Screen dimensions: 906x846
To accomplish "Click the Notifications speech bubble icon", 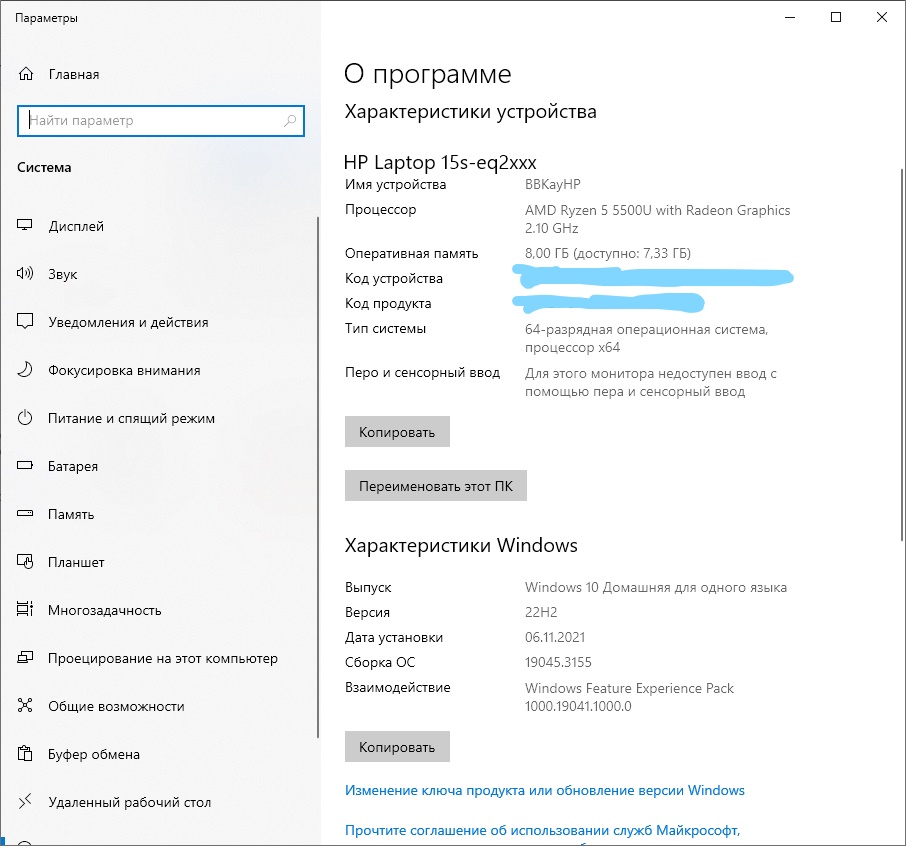I will pyautogui.click(x=25, y=321).
